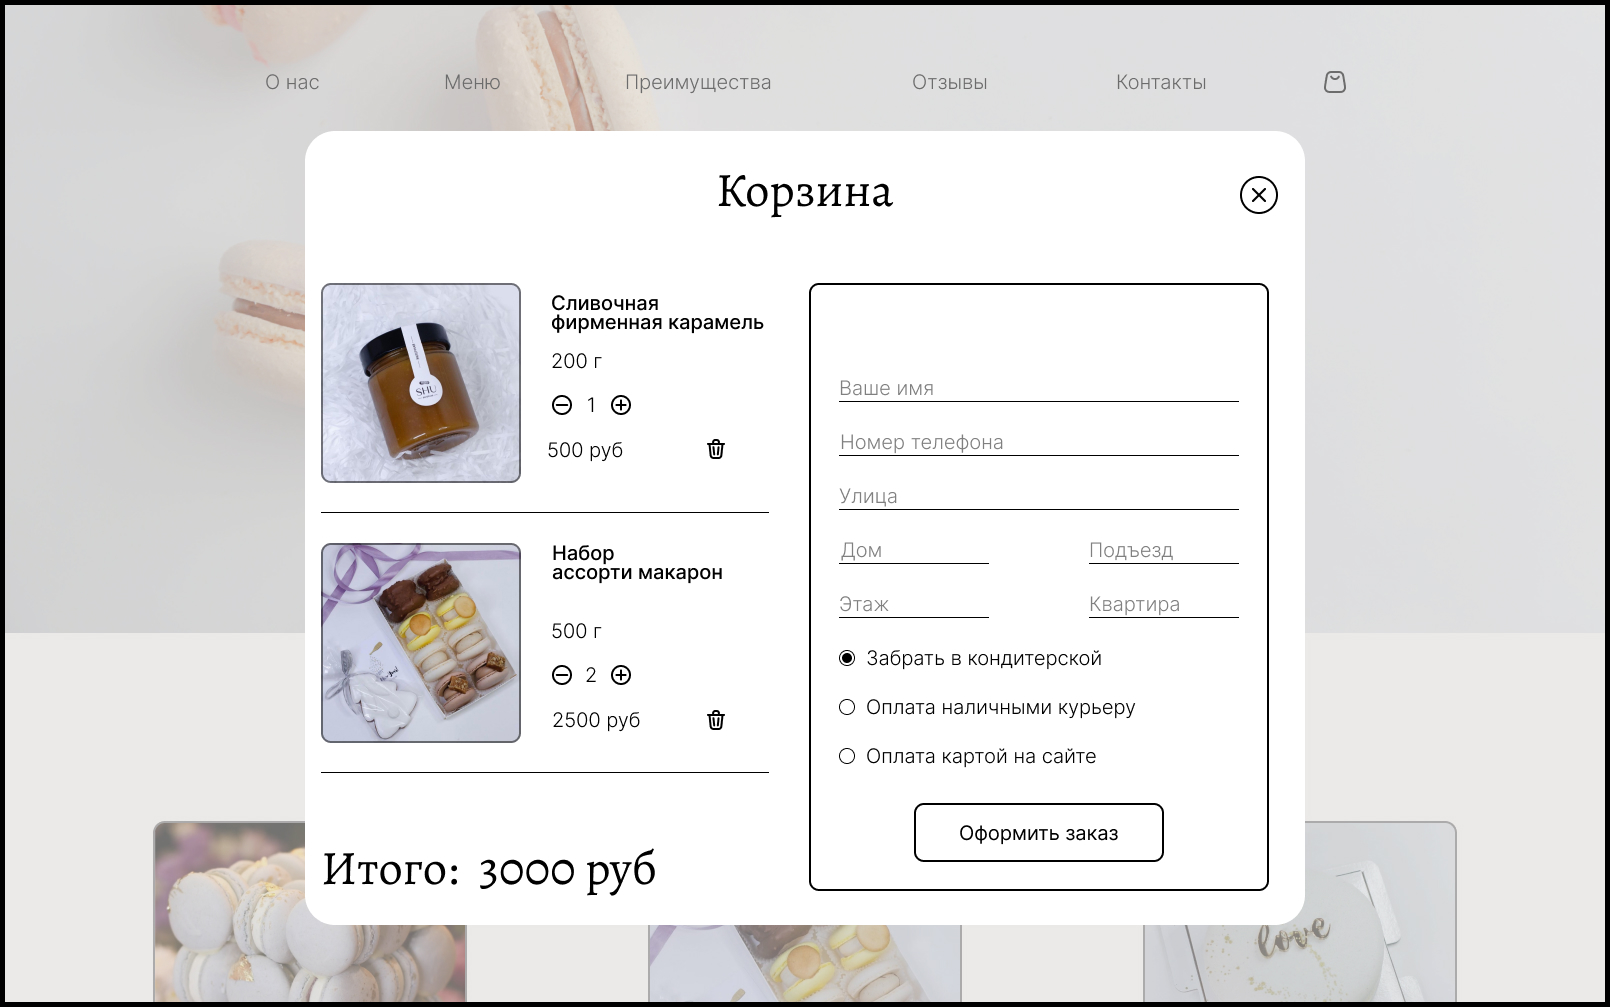
Task: Open the caramel jar product image
Action: tap(421, 383)
